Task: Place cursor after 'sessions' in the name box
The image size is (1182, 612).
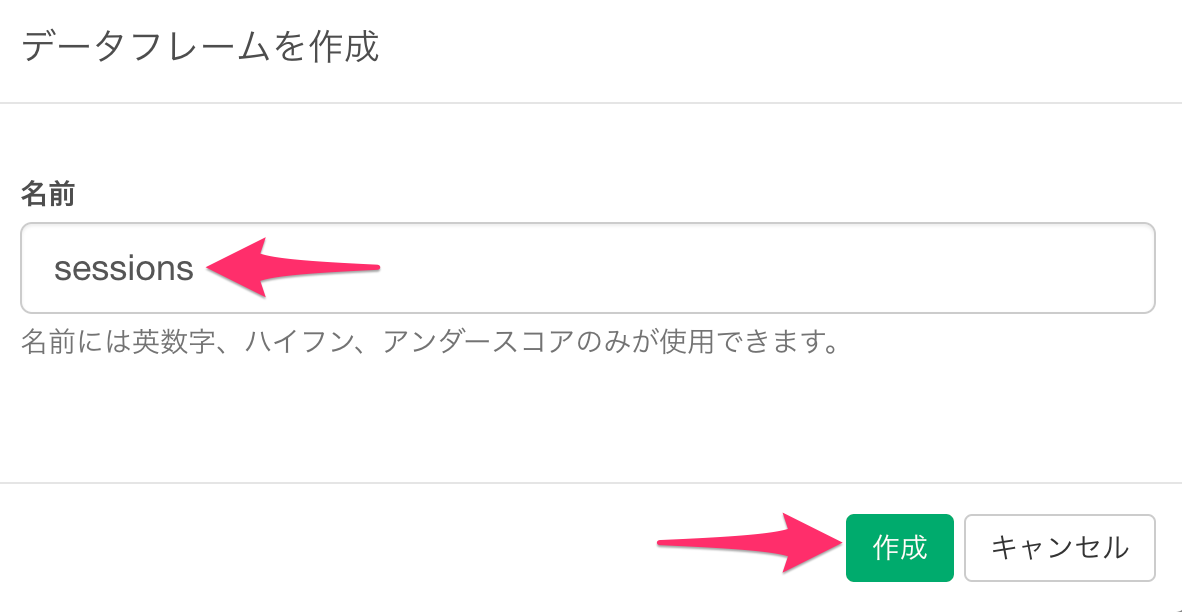Action: click(198, 268)
